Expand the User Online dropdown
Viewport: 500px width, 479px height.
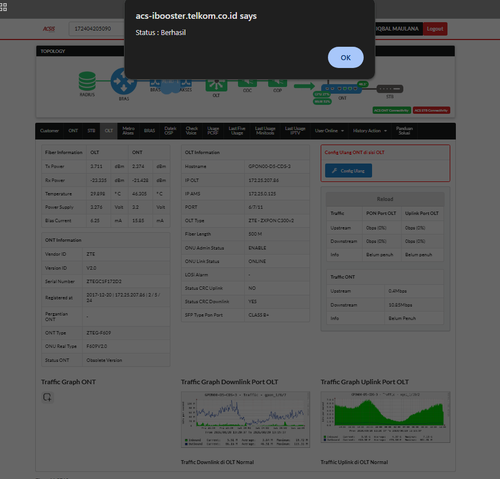[x=329, y=131]
